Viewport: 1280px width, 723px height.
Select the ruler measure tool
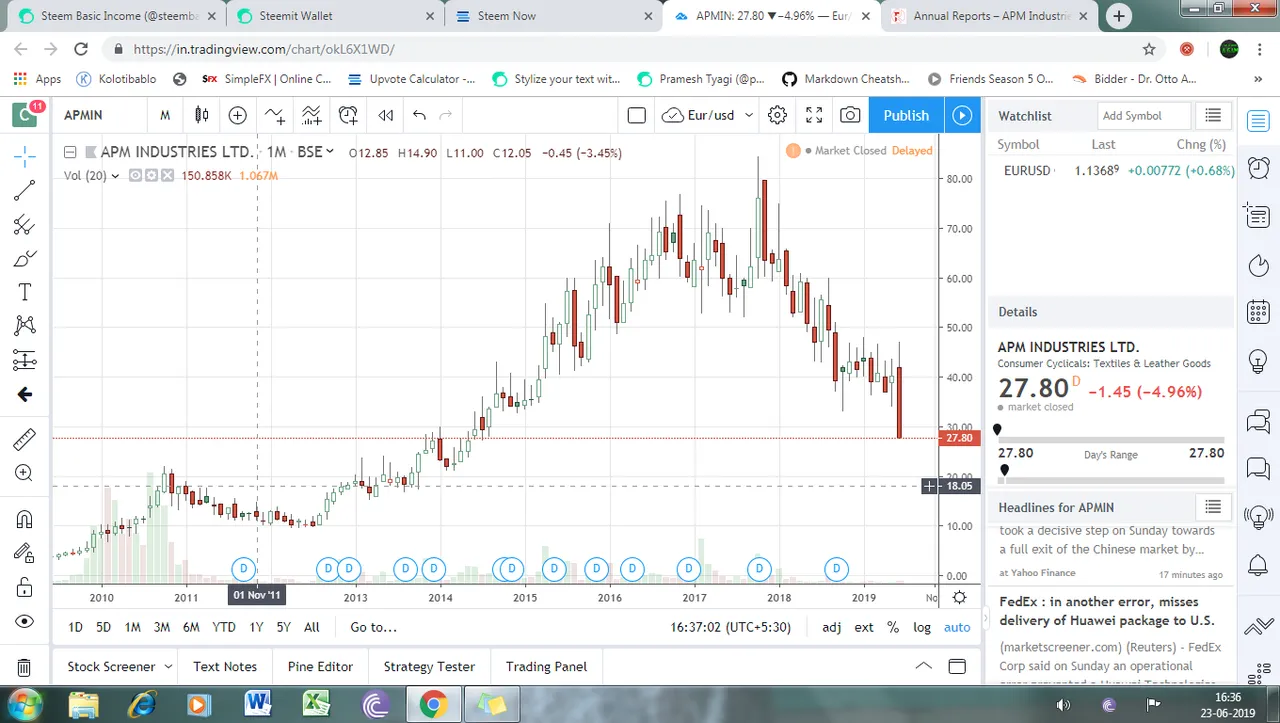pyautogui.click(x=25, y=439)
